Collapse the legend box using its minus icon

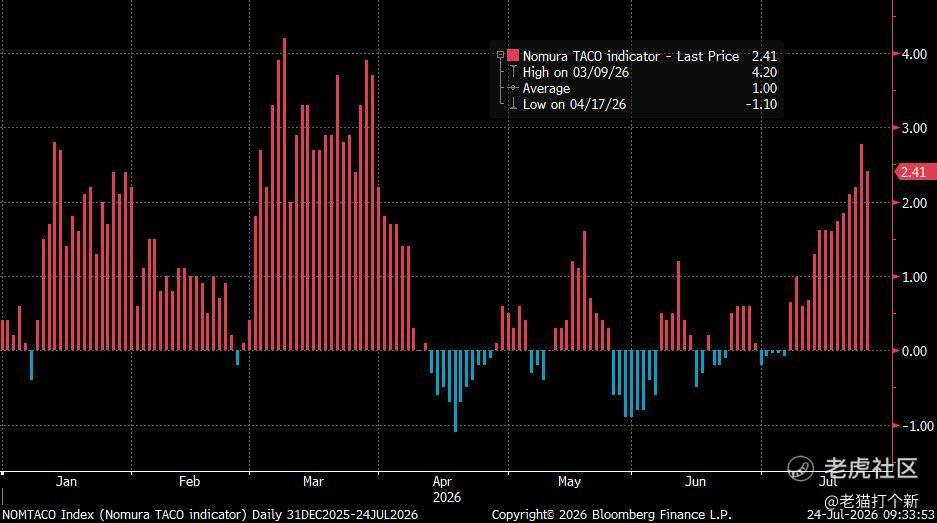500,55
